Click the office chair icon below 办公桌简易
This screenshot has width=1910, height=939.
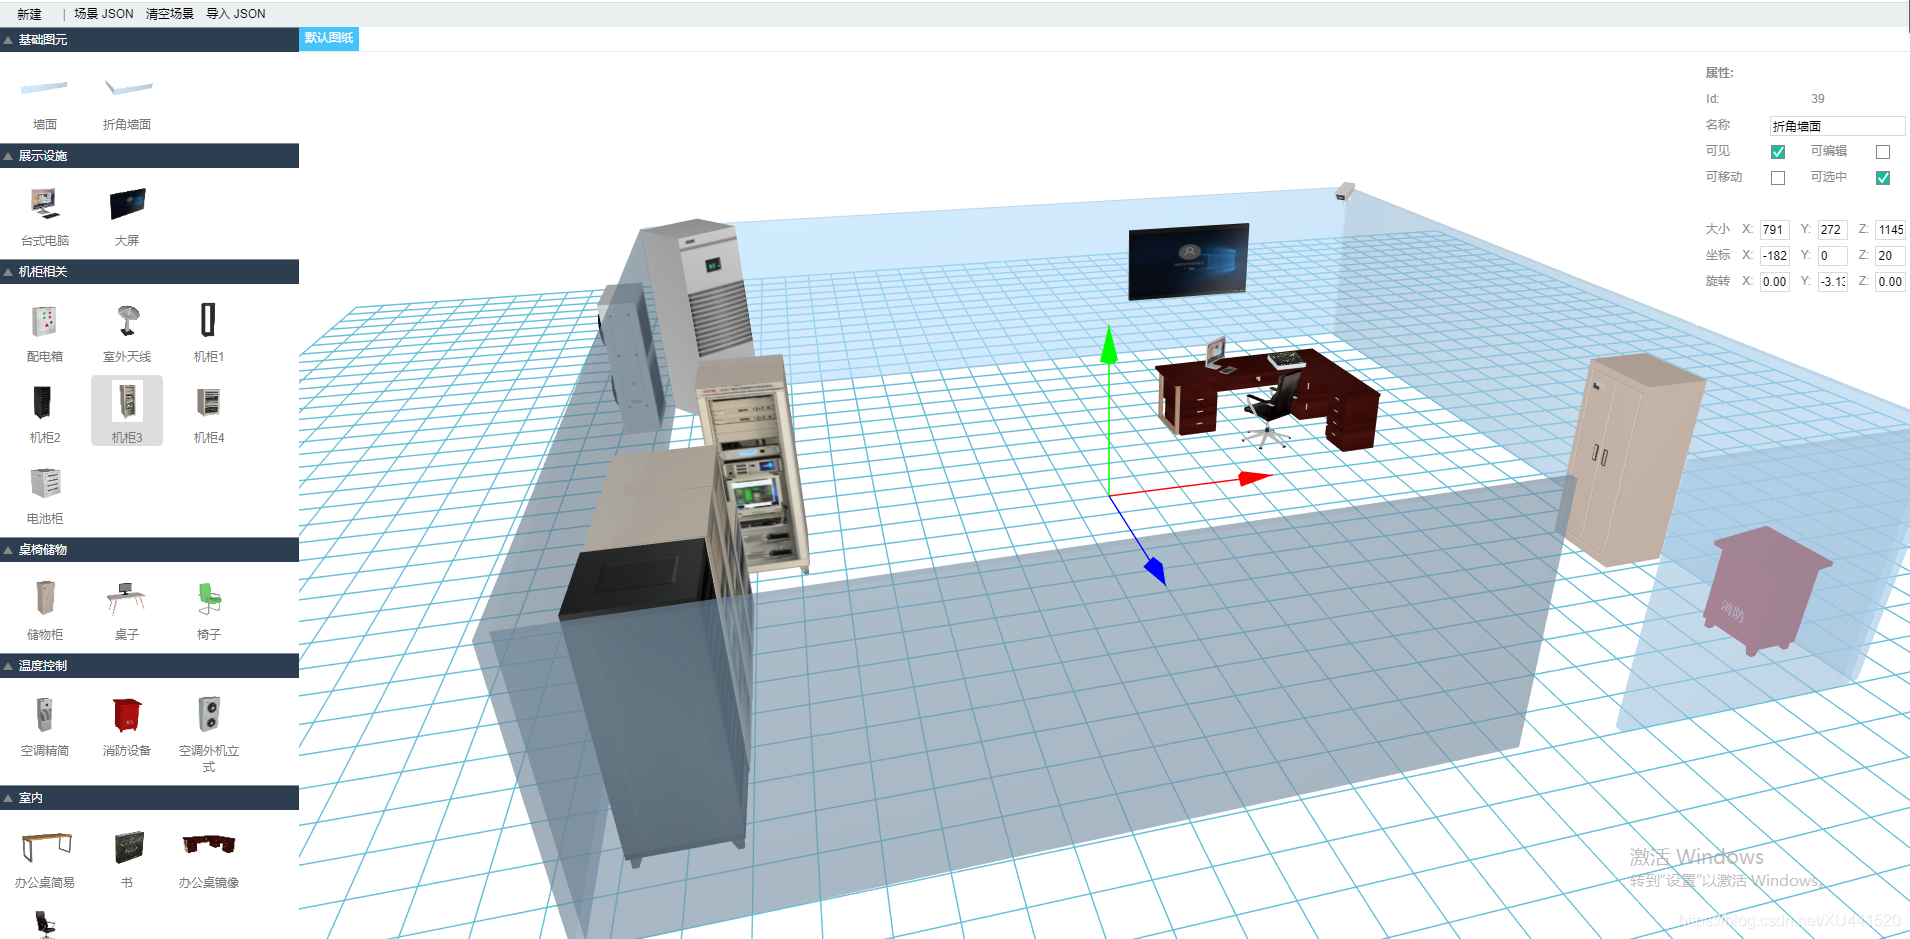pyautogui.click(x=45, y=924)
